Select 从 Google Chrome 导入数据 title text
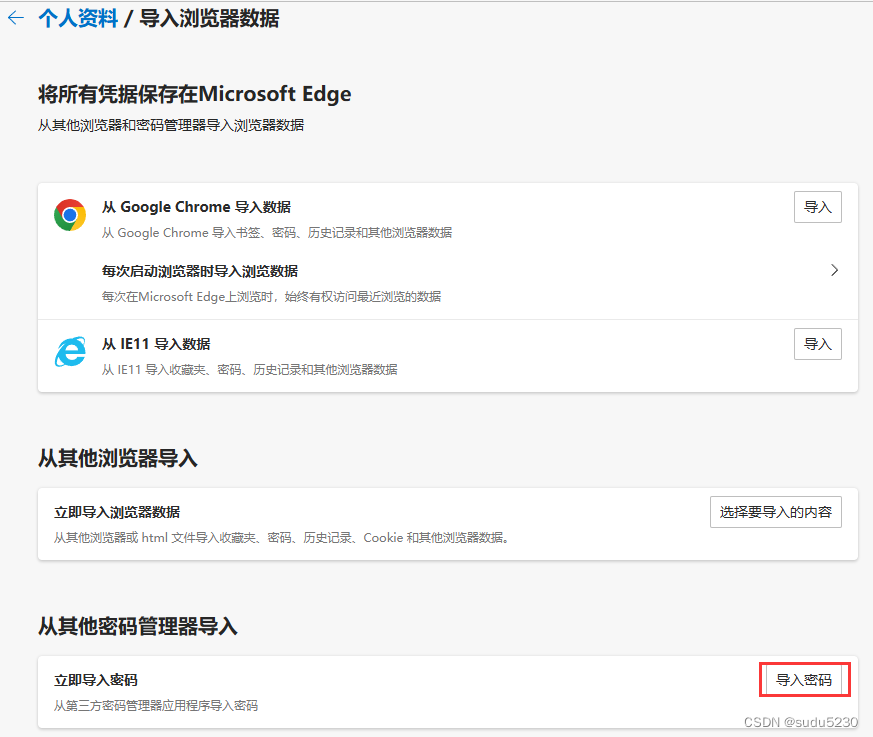The image size is (873, 737). [196, 207]
